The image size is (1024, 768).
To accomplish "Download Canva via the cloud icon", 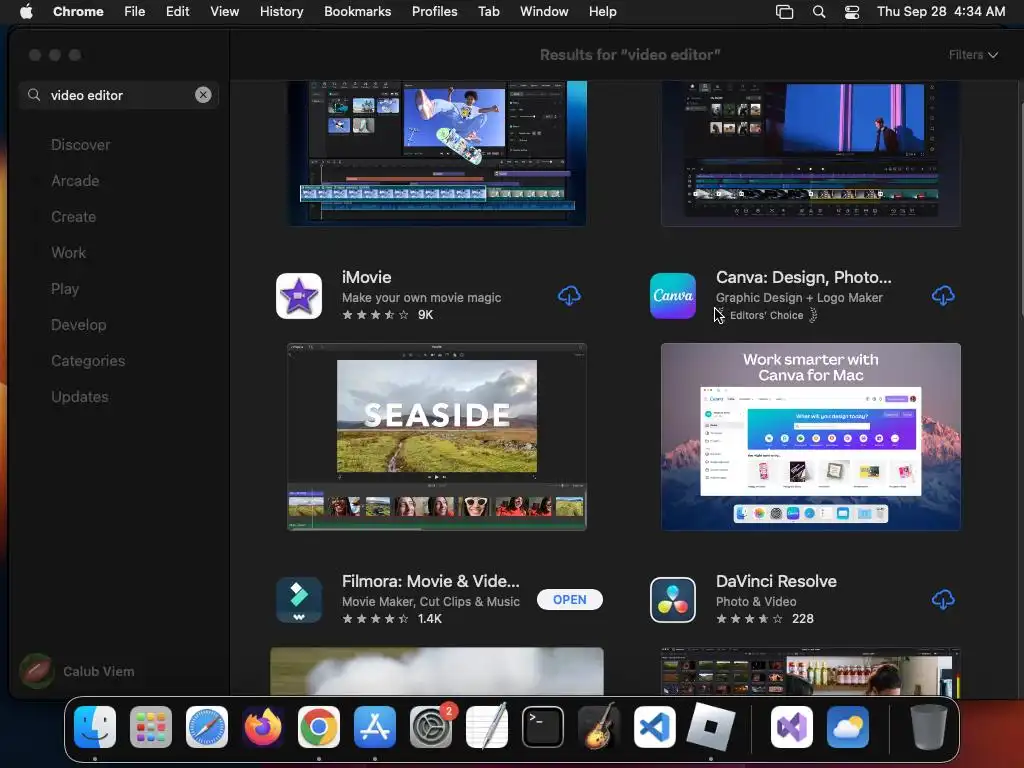I will tap(943, 296).
